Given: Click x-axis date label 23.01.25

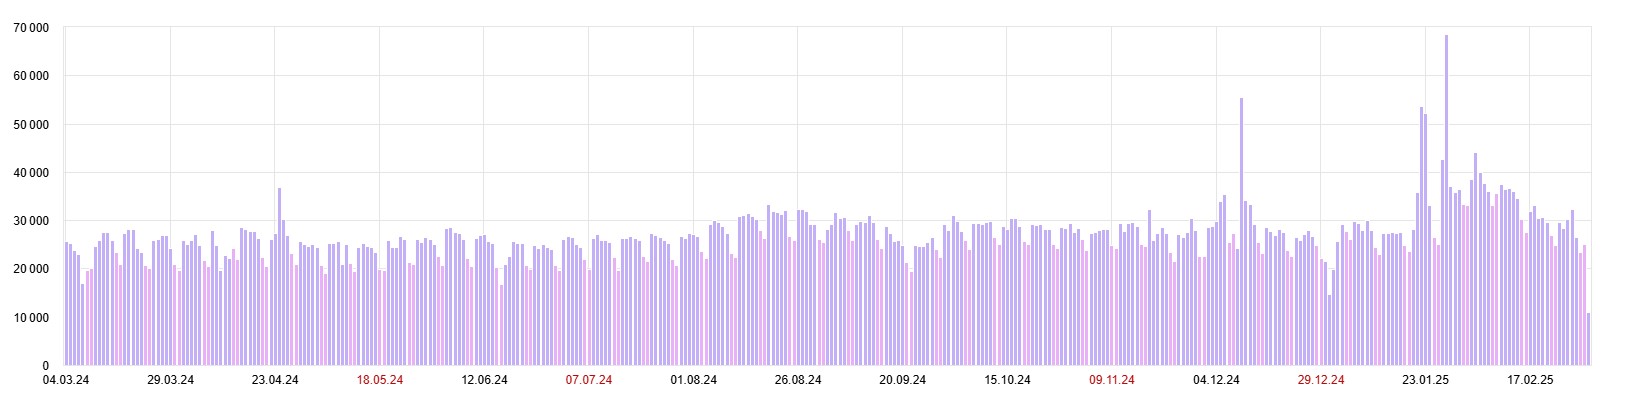Looking at the screenshot, I should tap(1425, 380).
